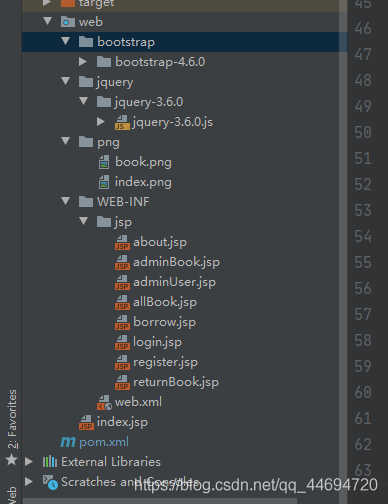Click the JSP icon of register.jsp
The image size is (388, 504).
tap(122, 362)
